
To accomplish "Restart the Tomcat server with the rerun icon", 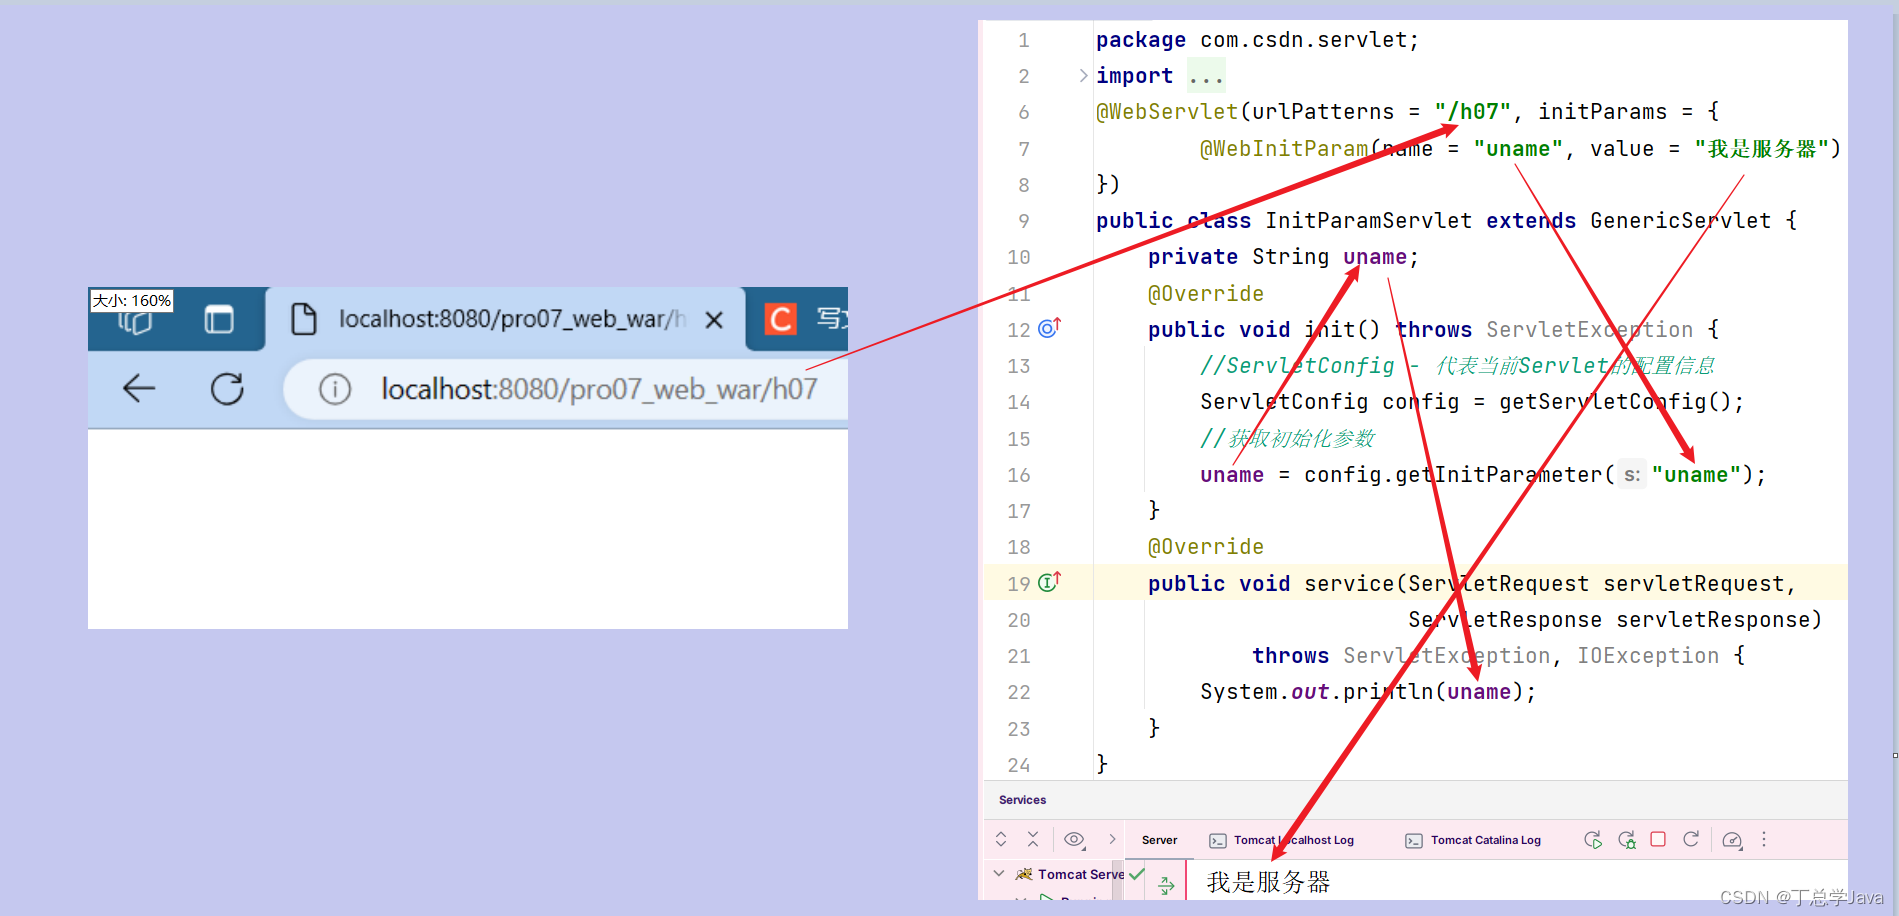I will tap(1593, 840).
